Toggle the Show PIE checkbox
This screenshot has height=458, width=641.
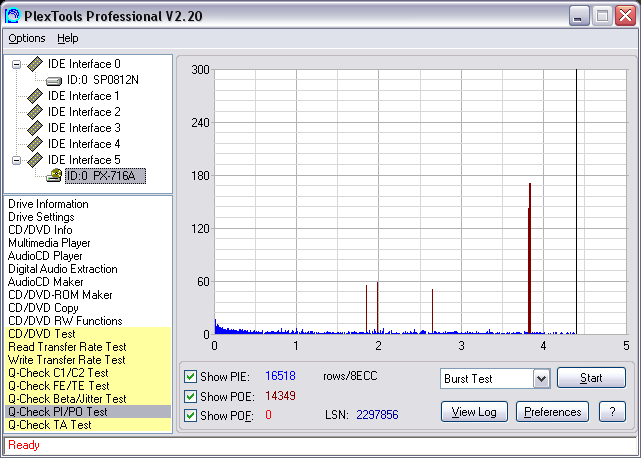(190, 376)
